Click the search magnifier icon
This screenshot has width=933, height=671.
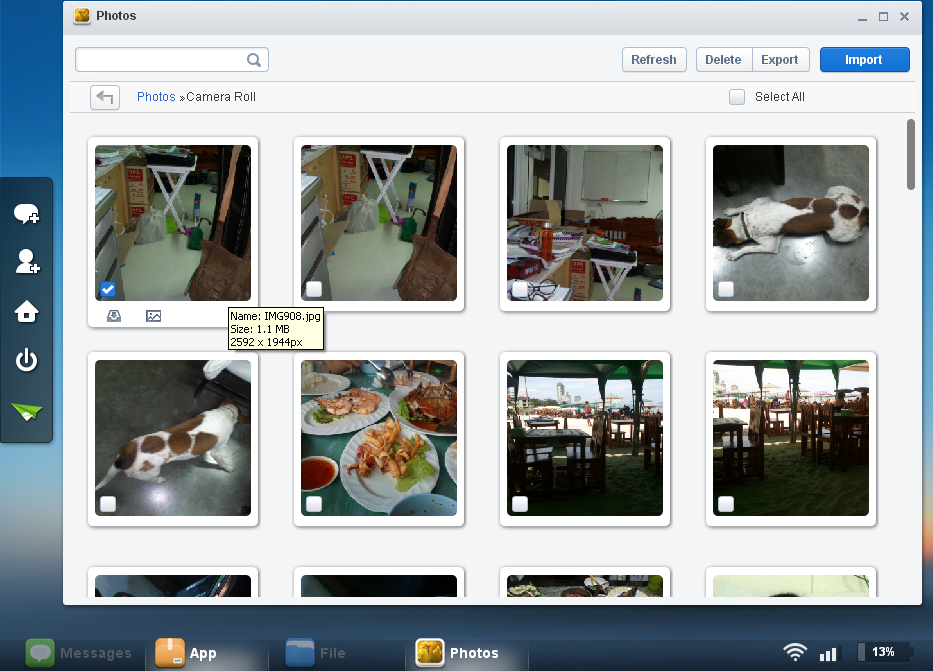tap(254, 60)
